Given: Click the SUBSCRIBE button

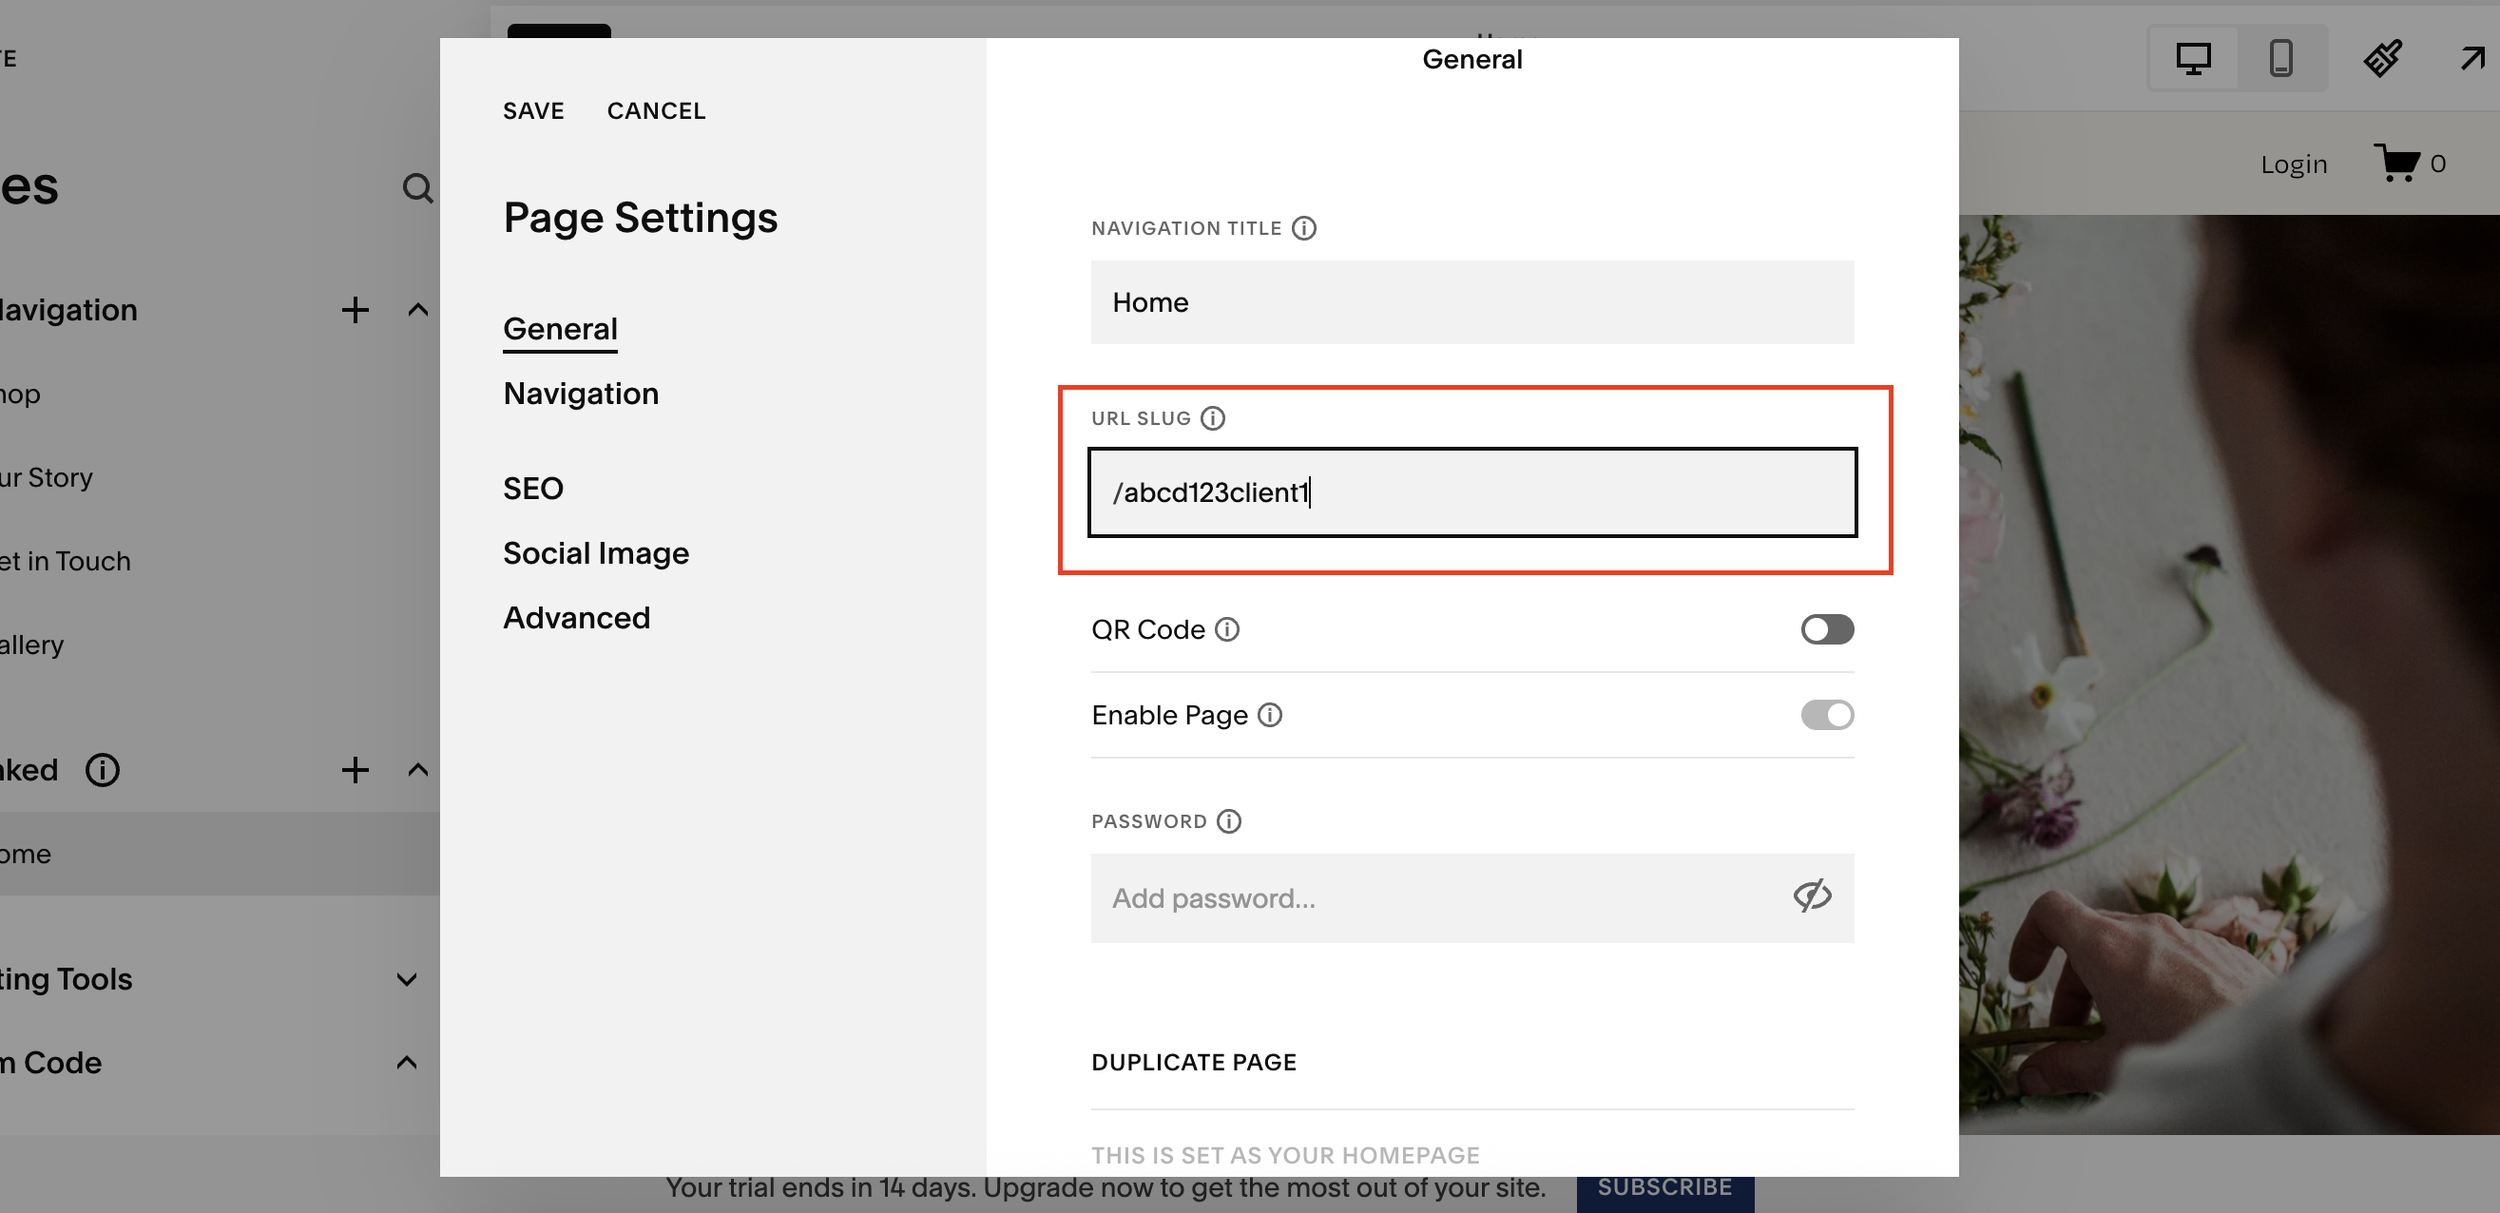Looking at the screenshot, I should [x=1664, y=1188].
